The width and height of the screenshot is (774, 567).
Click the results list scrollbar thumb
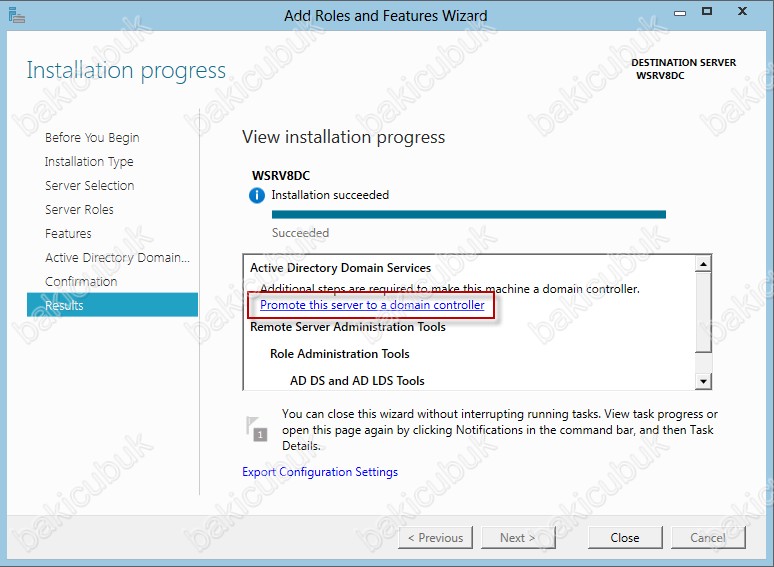[703, 312]
